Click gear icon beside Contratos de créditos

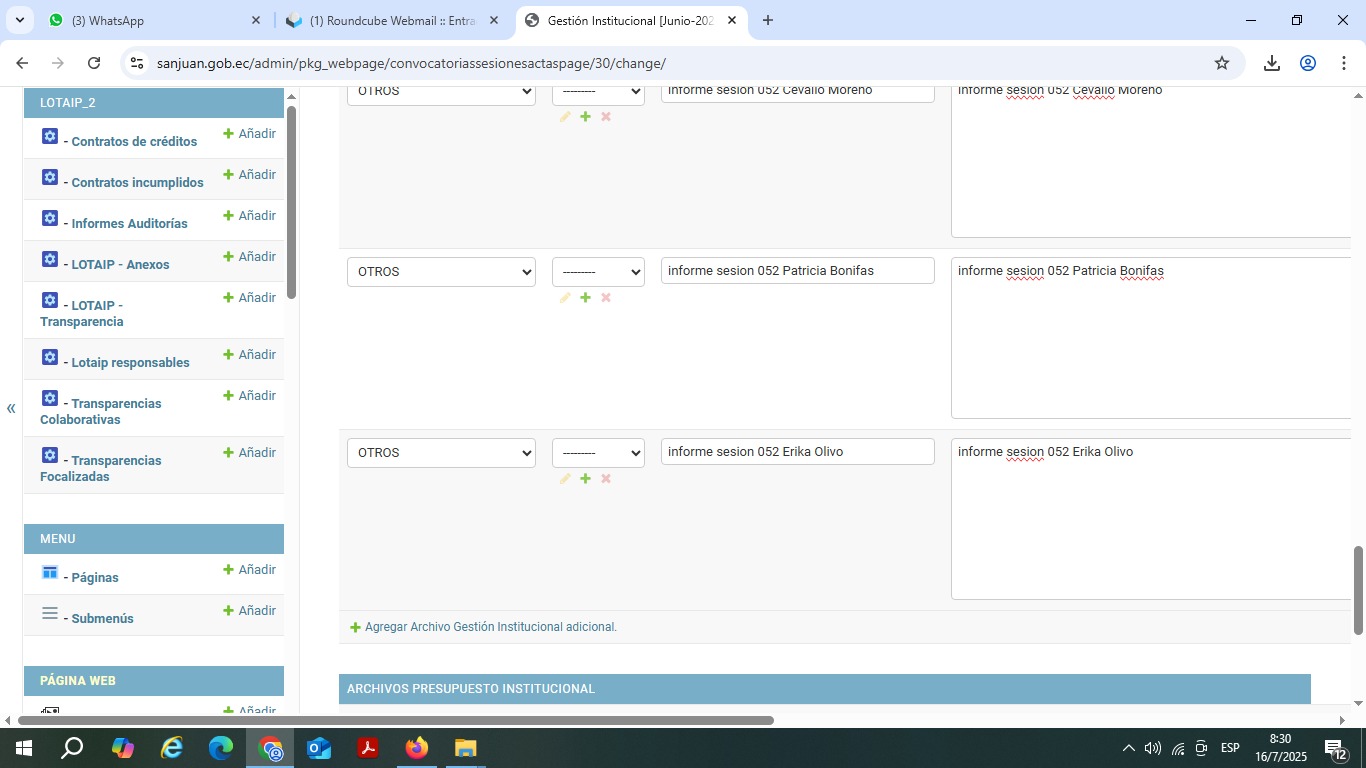click(50, 136)
